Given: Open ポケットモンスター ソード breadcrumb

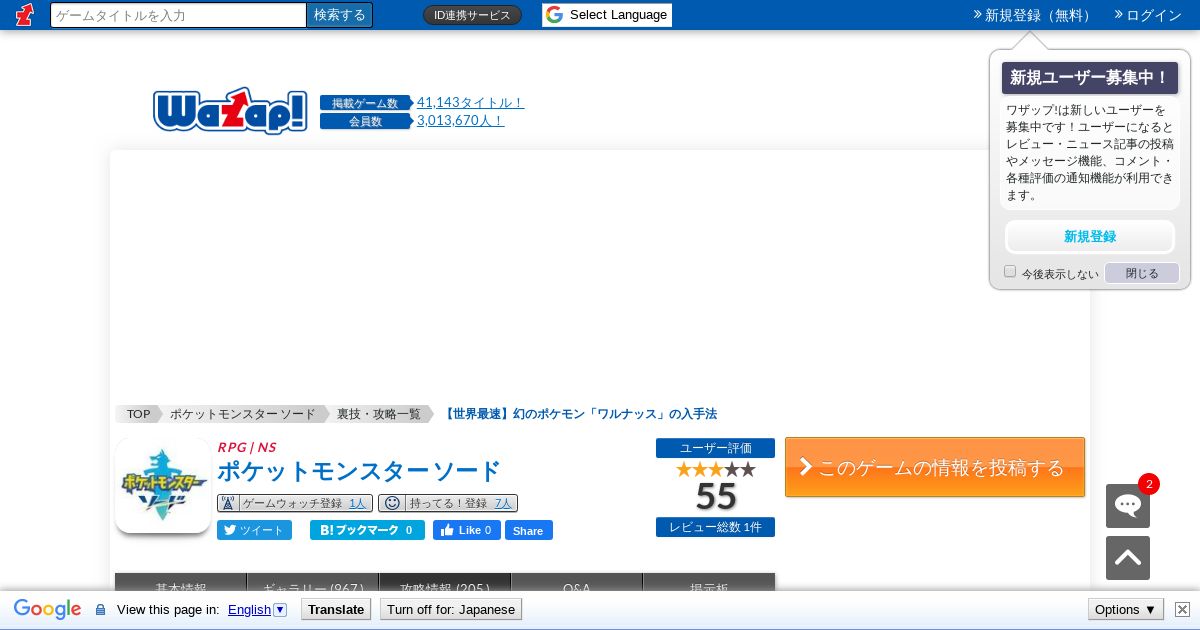Looking at the screenshot, I should pyautogui.click(x=242, y=414).
